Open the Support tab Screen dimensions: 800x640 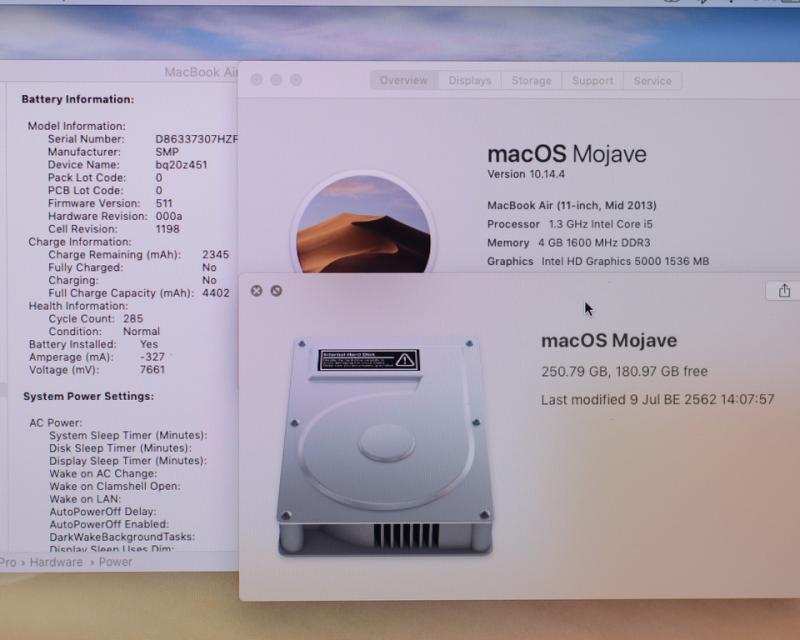point(592,81)
